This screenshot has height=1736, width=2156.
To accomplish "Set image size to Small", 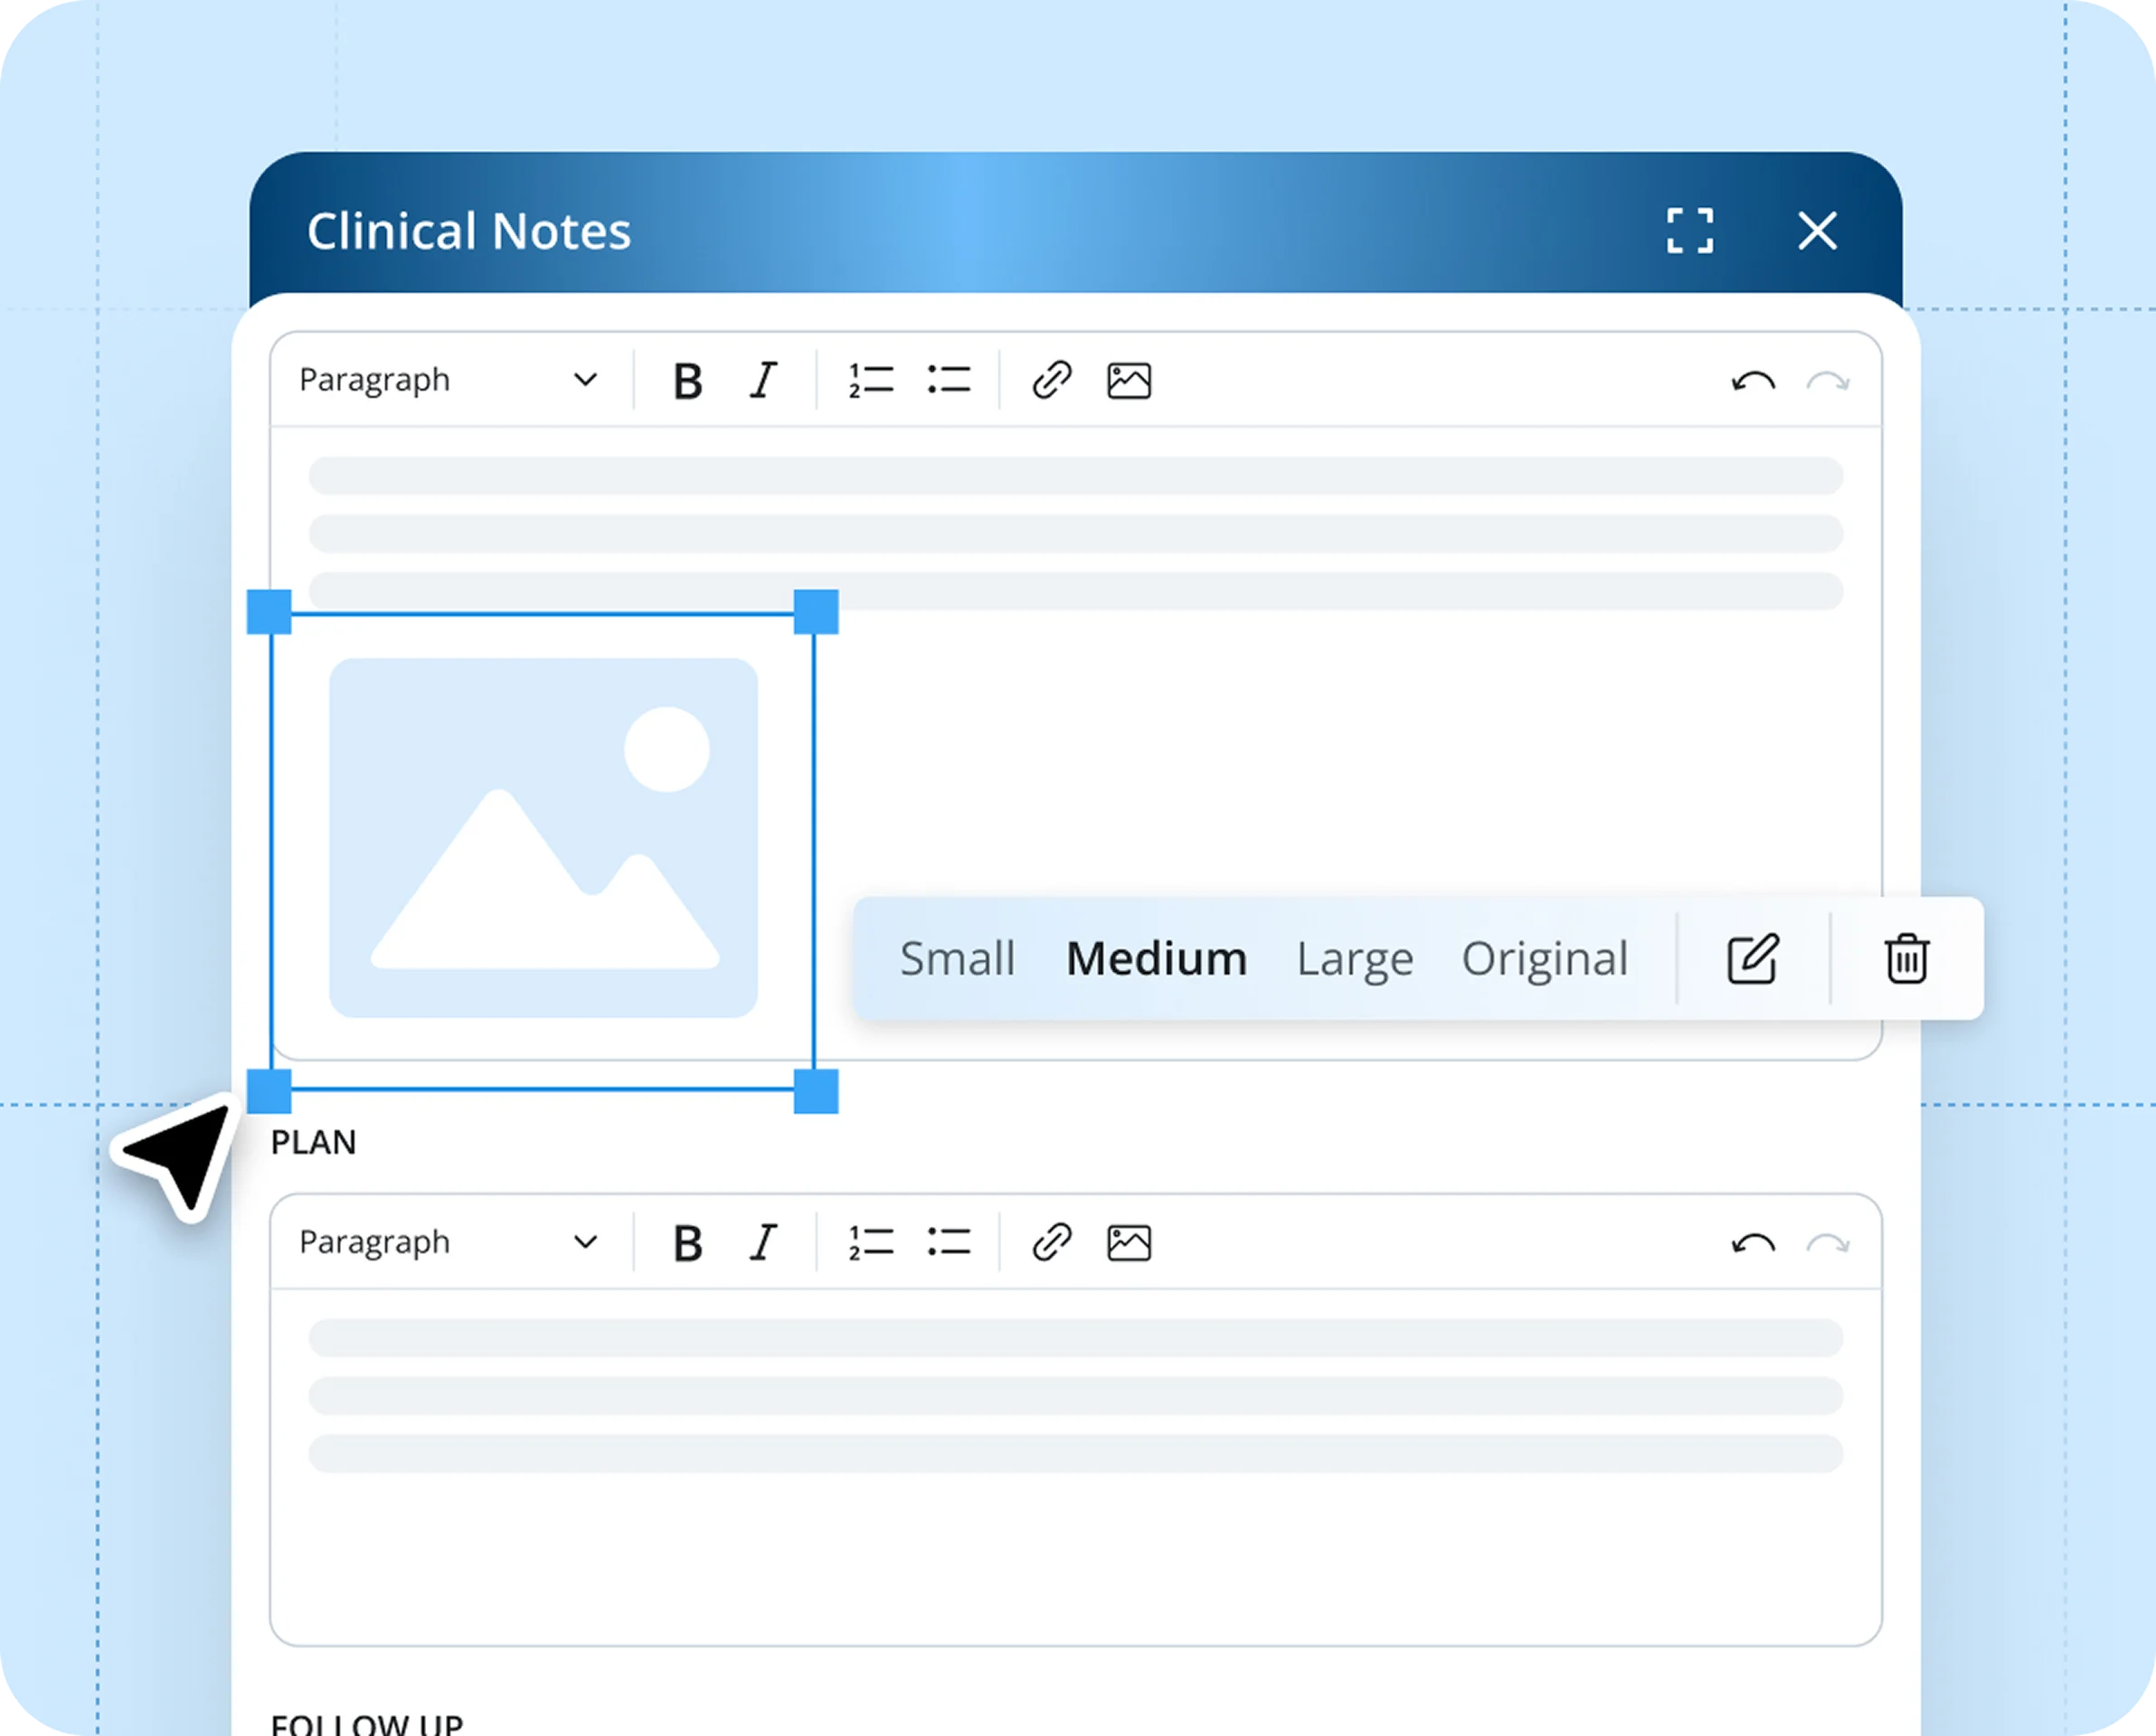I will (x=957, y=959).
